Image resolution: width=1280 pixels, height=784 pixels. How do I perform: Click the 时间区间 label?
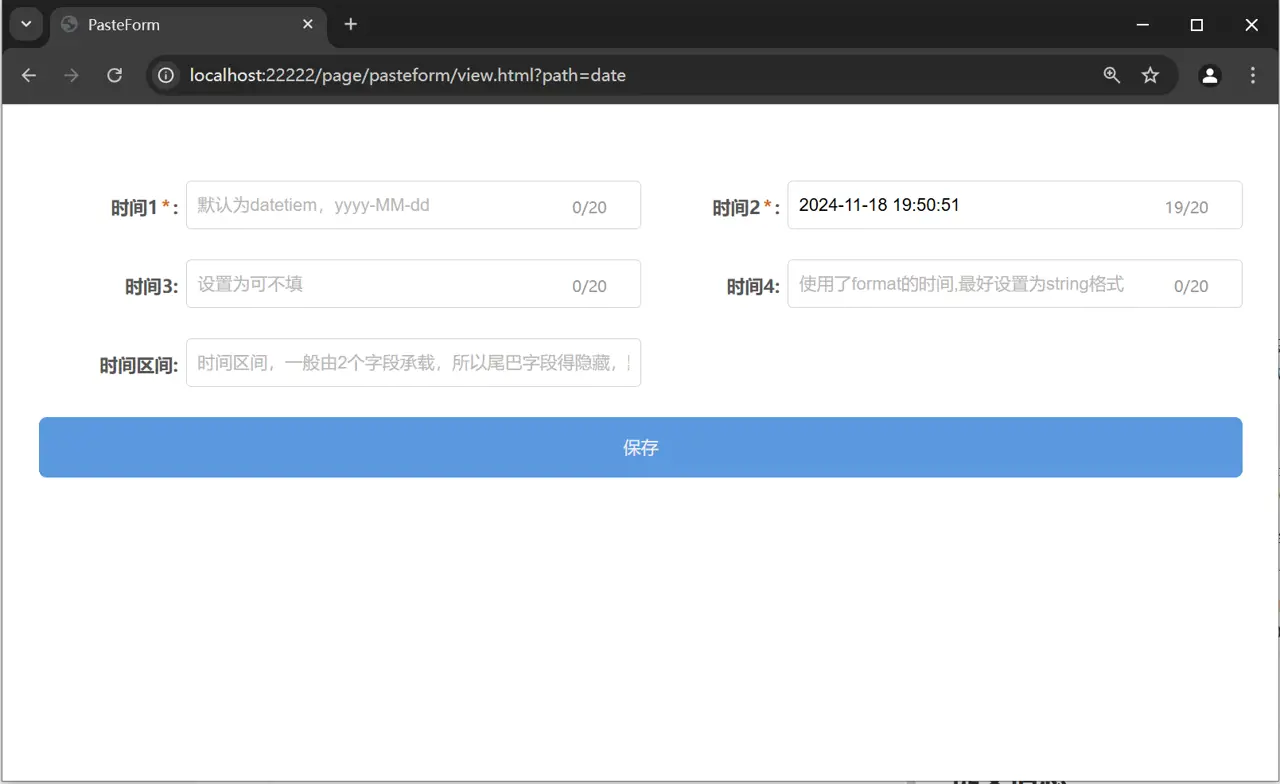(138, 366)
